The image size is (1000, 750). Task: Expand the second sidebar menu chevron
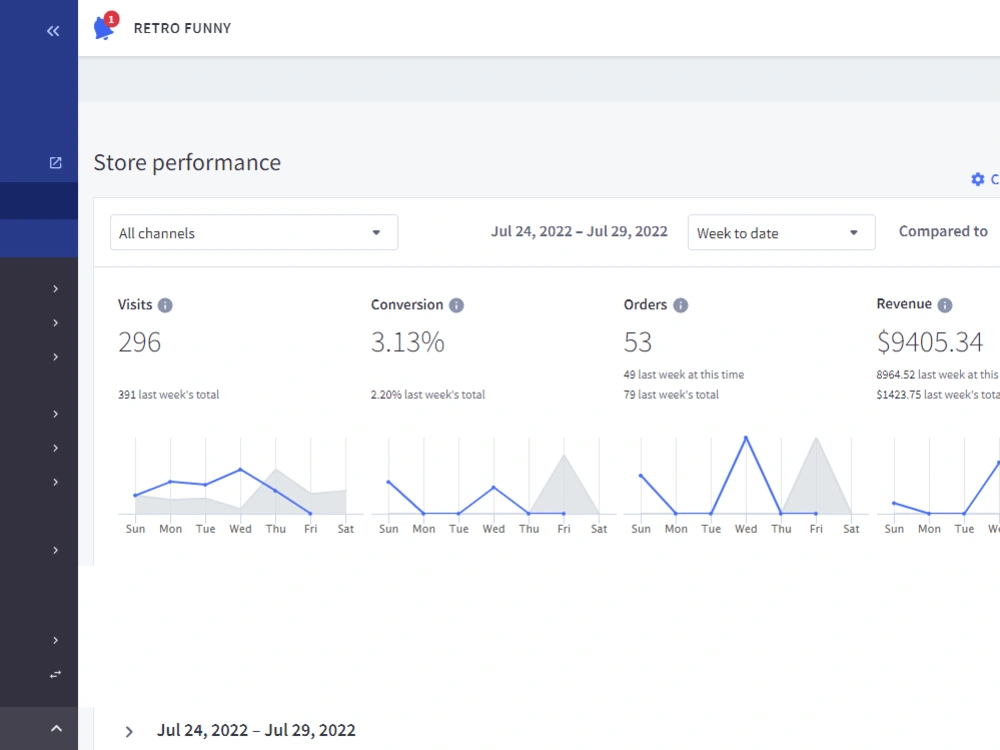point(55,323)
